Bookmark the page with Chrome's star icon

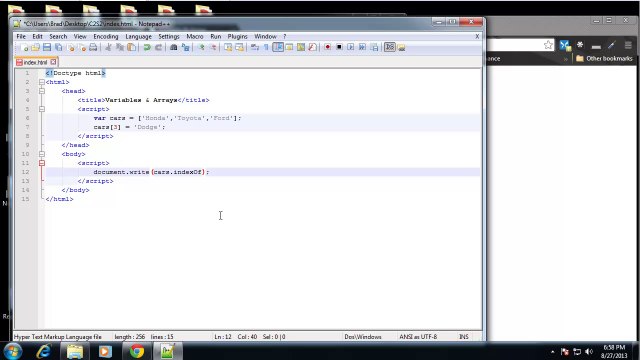tap(548, 45)
